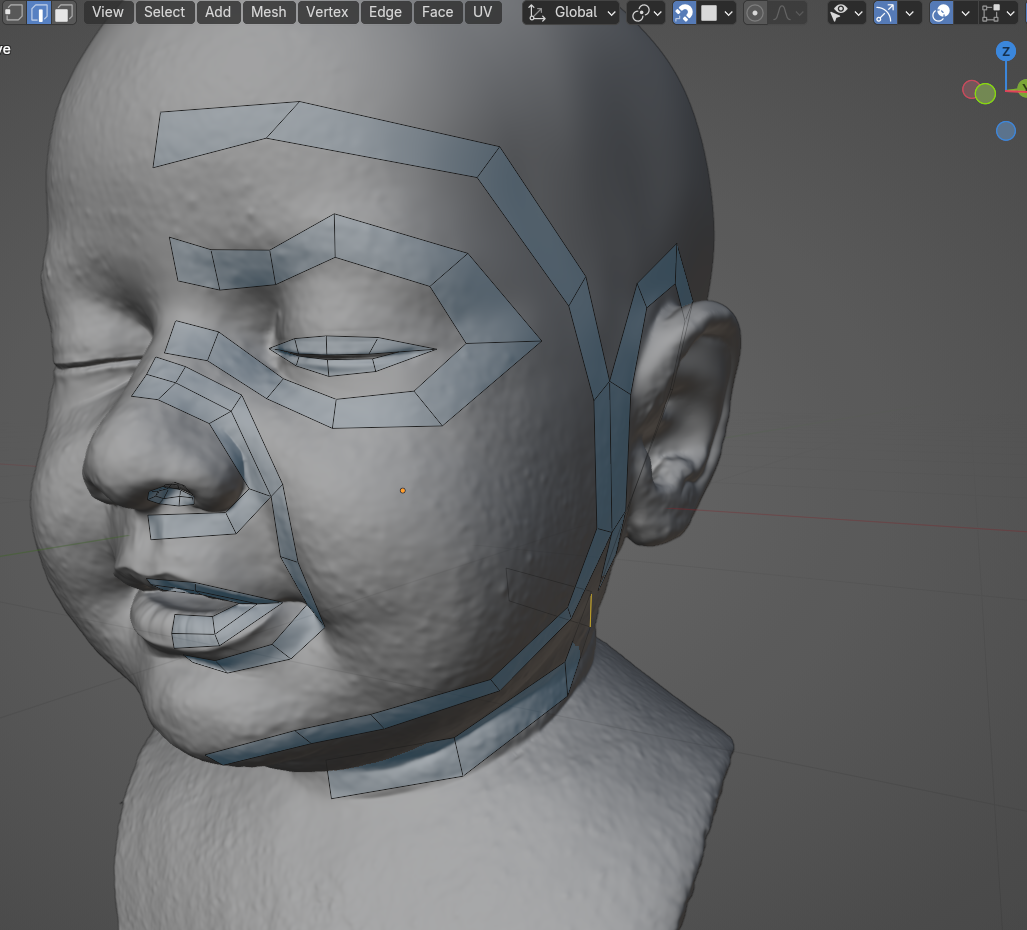
Task: Open the Mesh menu
Action: (x=268, y=13)
